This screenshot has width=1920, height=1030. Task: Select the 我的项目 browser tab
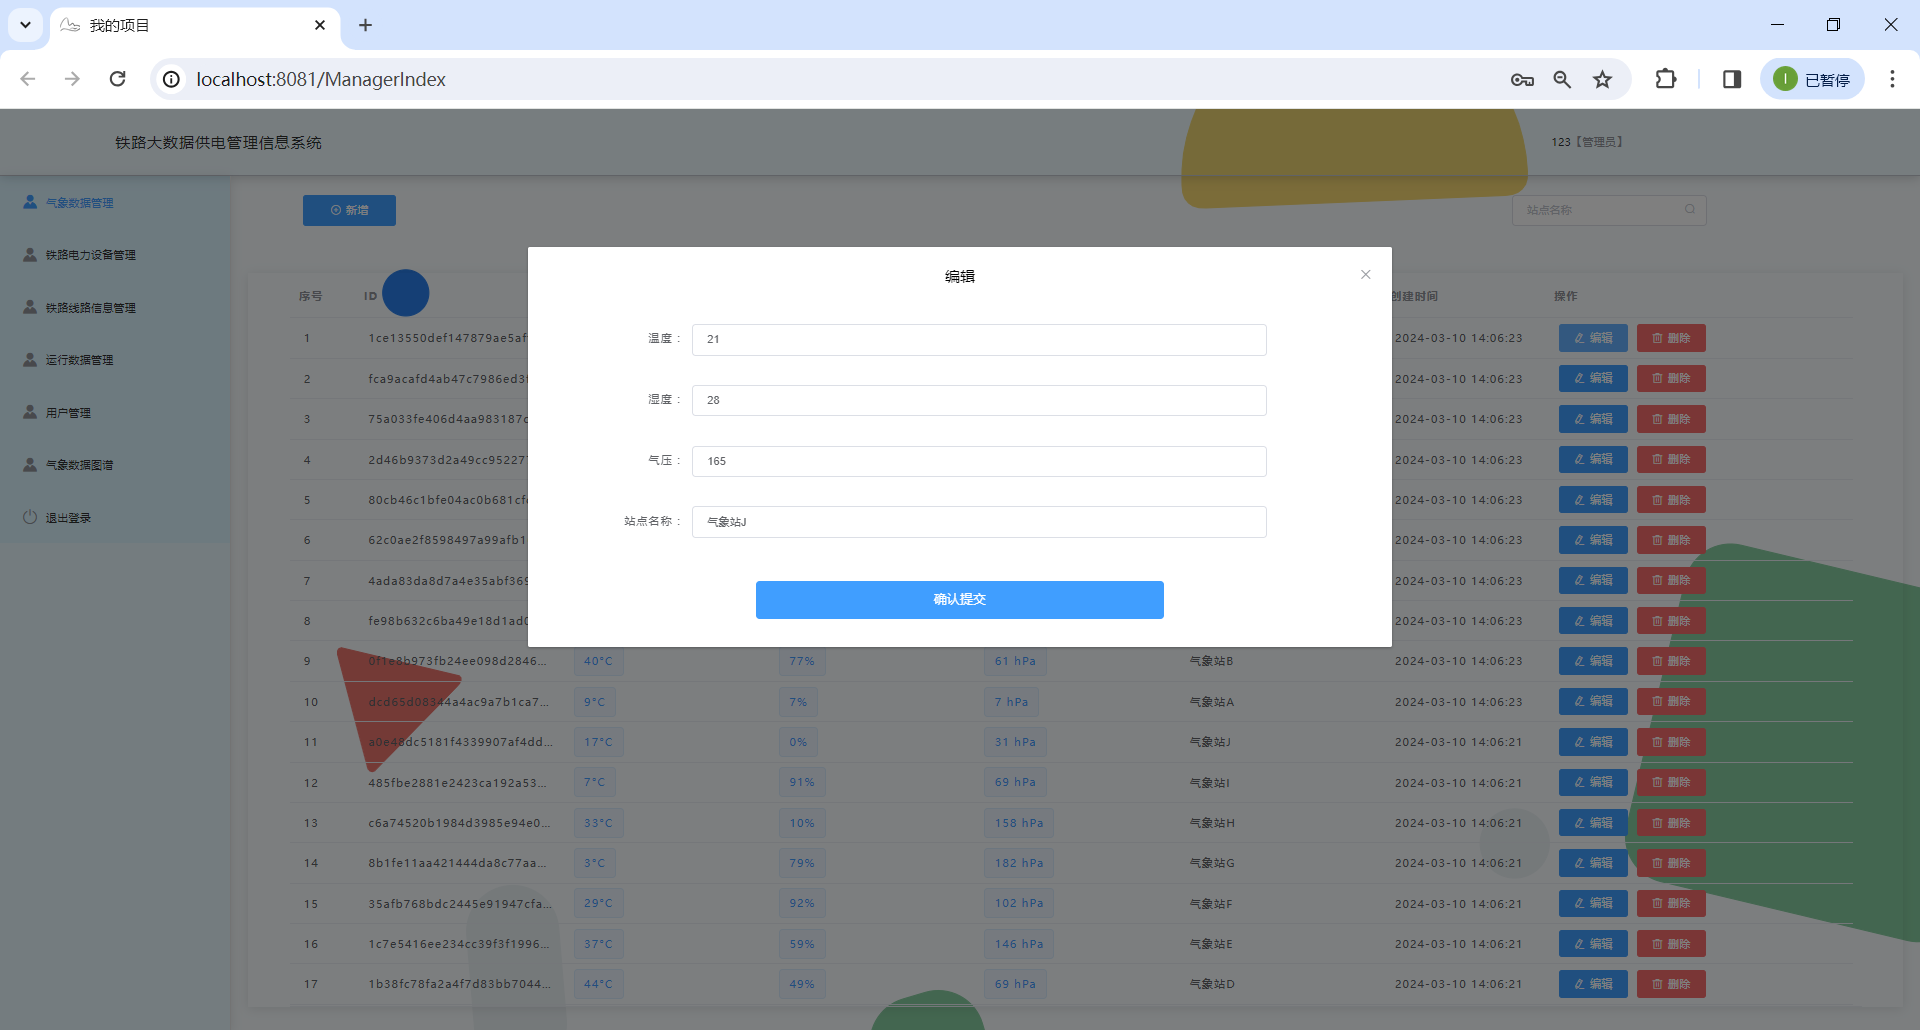[195, 25]
